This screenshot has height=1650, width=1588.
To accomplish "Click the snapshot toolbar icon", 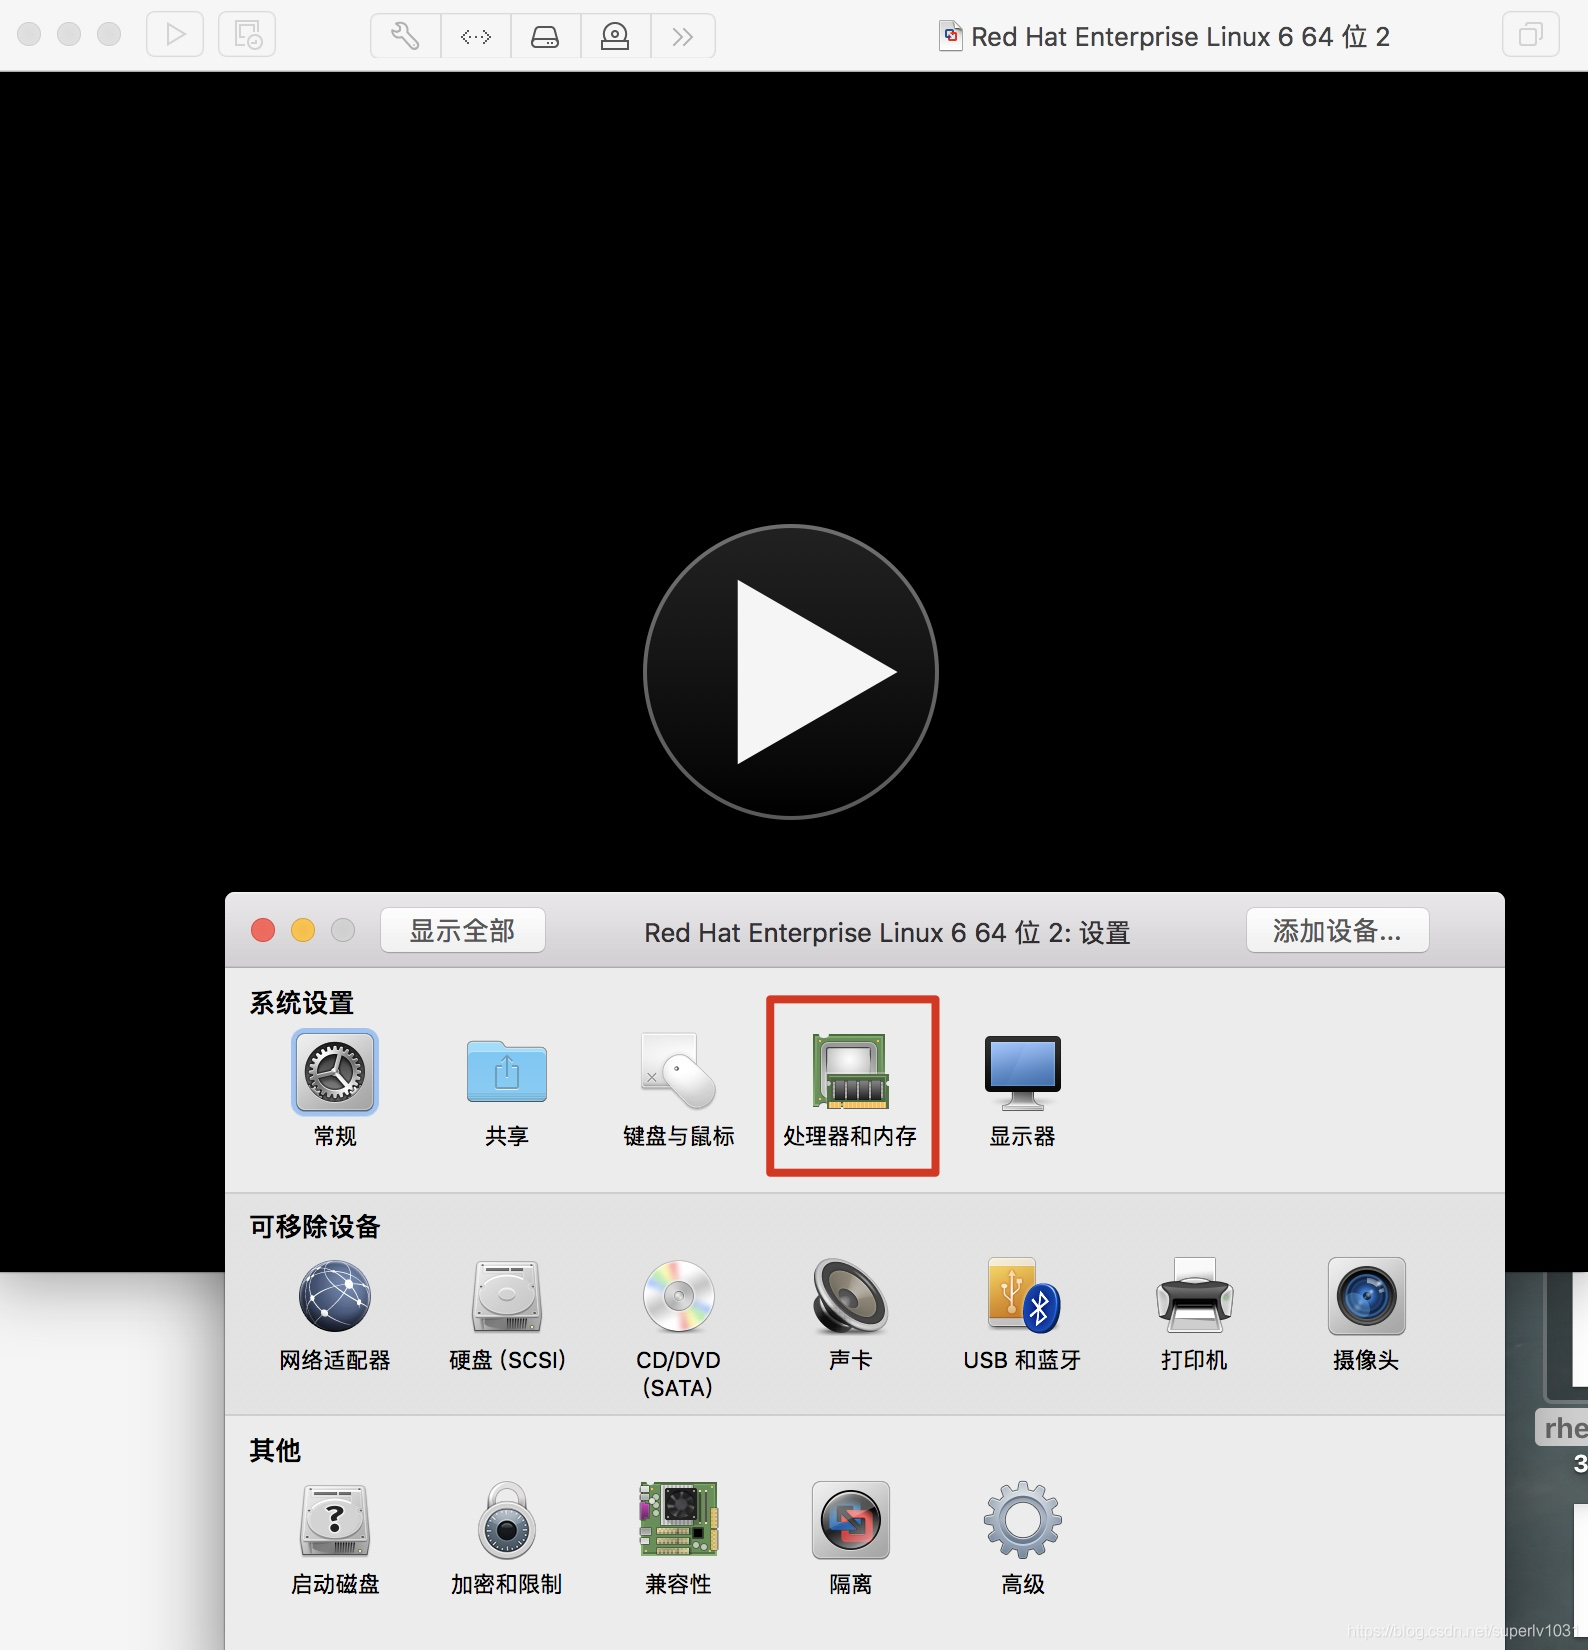I will pyautogui.click(x=247, y=35).
